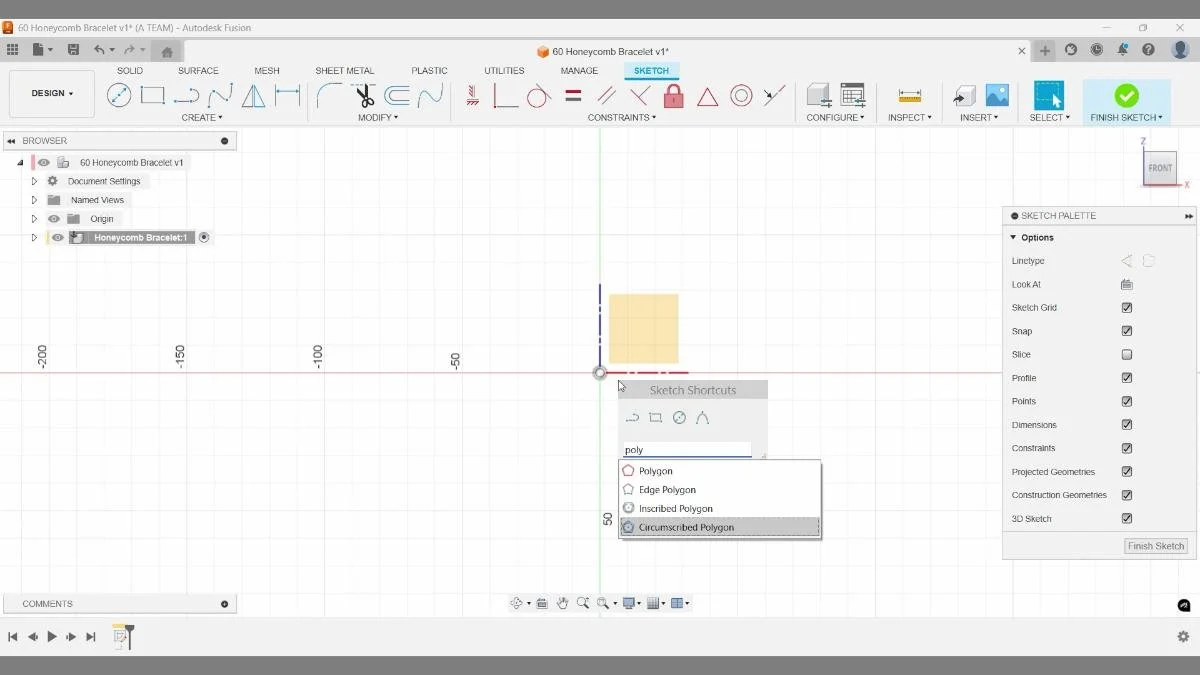
Task: Open the Look At tool in Sketch Palette
Action: point(1127,284)
